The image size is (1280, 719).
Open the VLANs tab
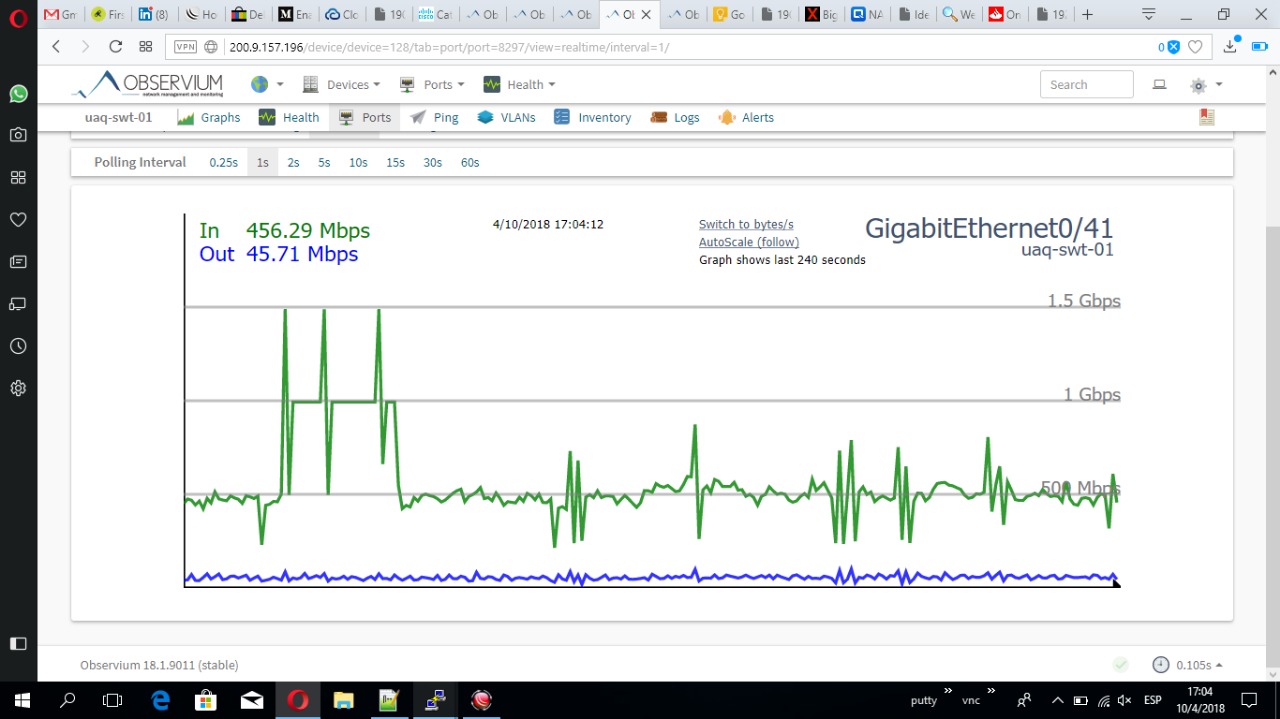(x=506, y=117)
